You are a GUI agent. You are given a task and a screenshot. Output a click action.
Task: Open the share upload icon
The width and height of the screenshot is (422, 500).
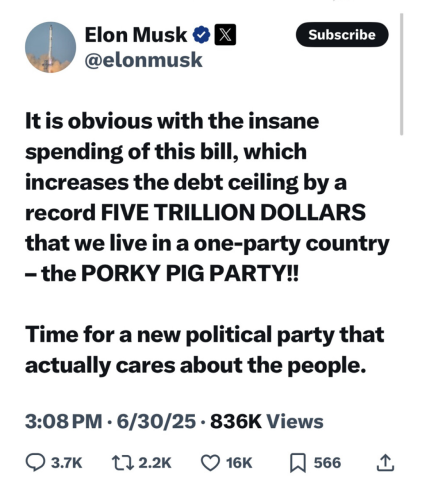click(x=385, y=463)
